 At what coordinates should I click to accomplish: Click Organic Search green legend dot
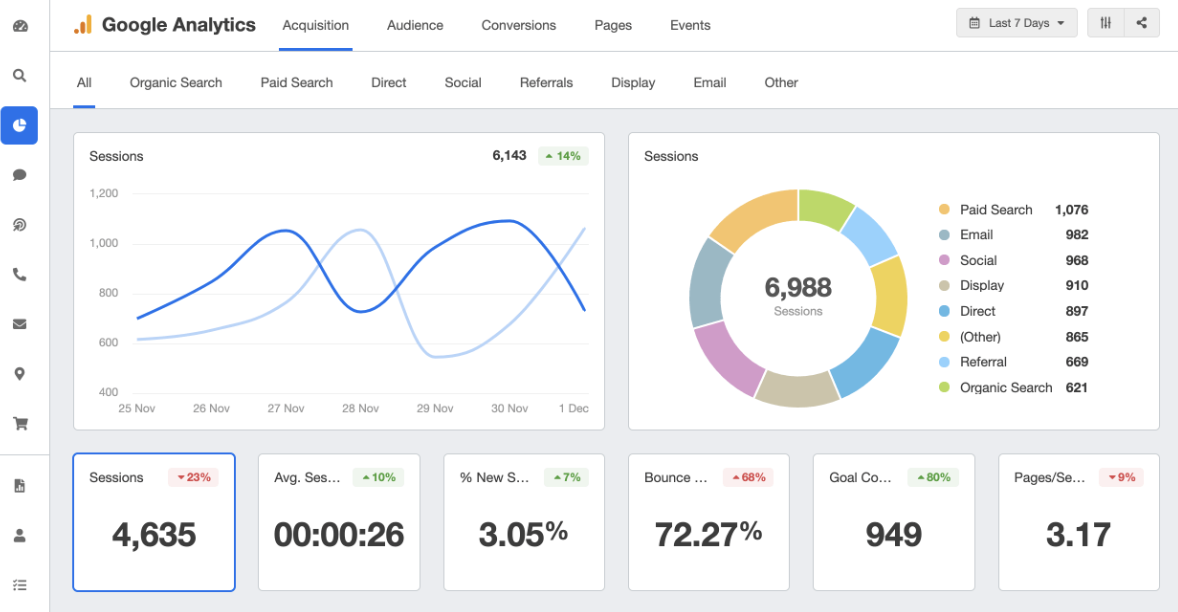[x=944, y=387]
